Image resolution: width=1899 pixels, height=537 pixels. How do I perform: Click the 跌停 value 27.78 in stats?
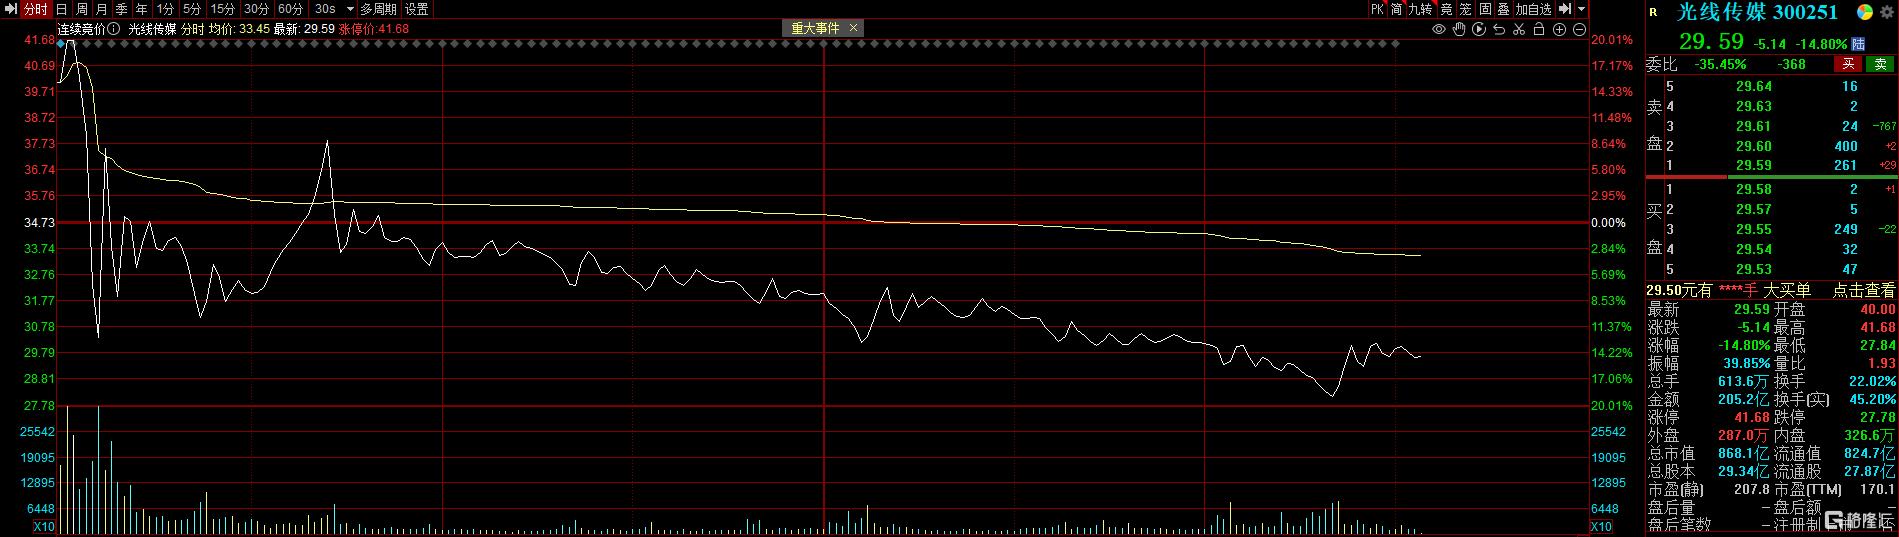[x=1876, y=417]
